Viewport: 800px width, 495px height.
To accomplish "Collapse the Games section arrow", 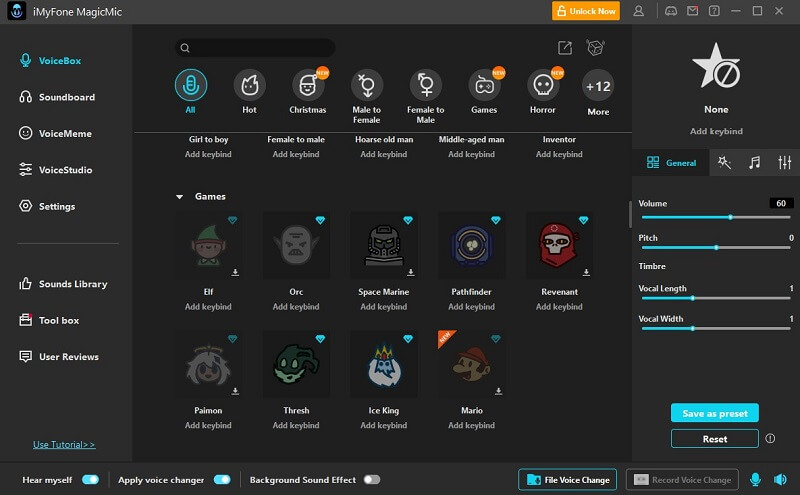I will tap(180, 196).
